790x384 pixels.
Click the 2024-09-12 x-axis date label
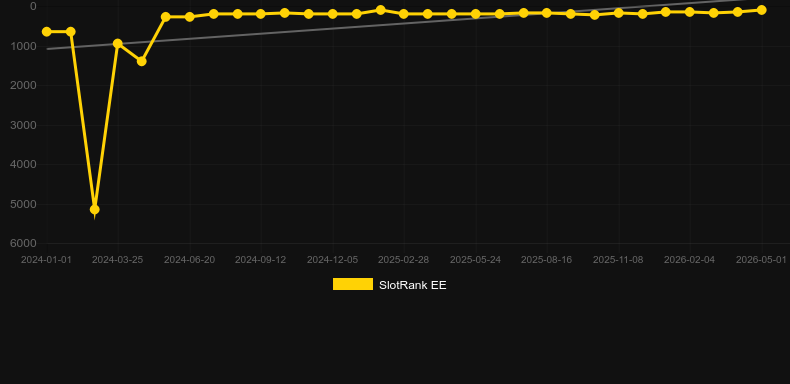click(x=260, y=260)
